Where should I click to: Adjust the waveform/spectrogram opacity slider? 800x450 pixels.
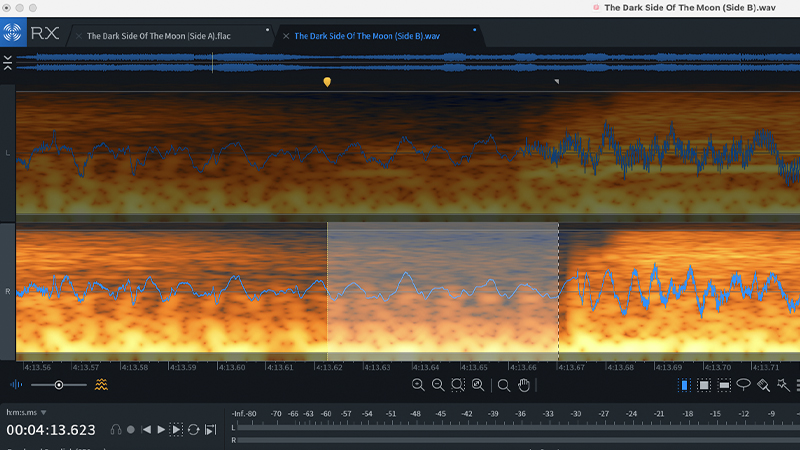click(59, 385)
